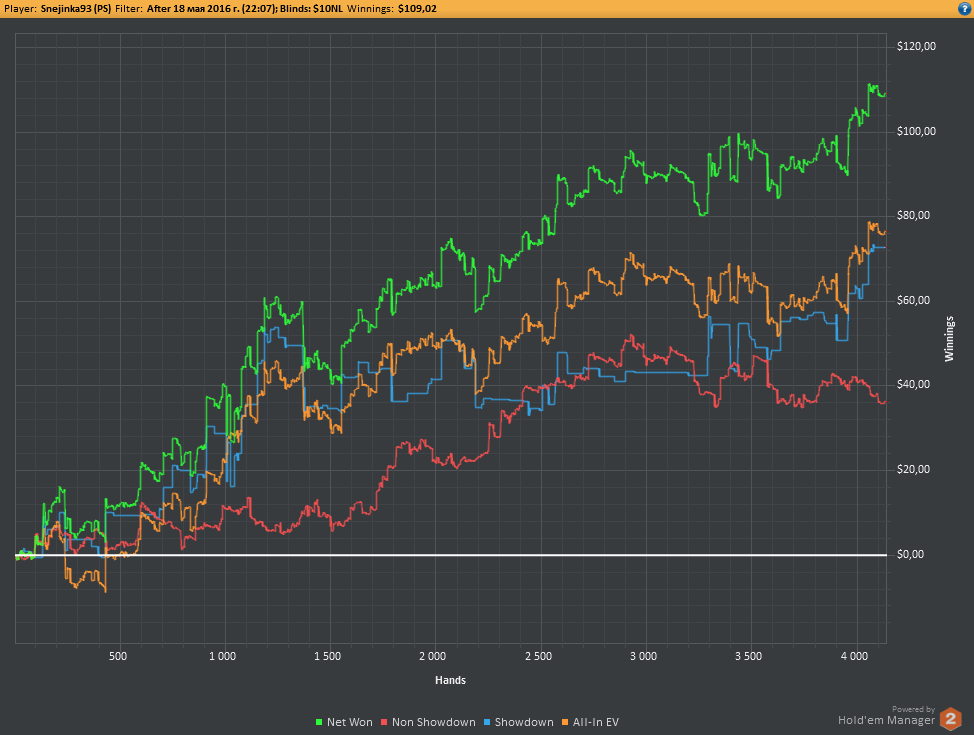Click the Hands axis title
974x735 pixels.
click(450, 680)
